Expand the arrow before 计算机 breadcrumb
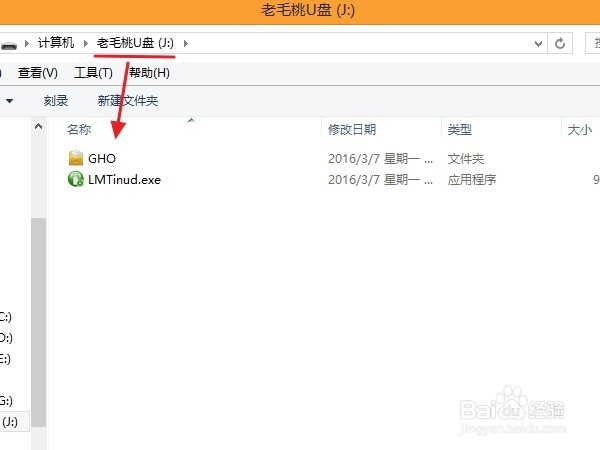The width and height of the screenshot is (600, 450). [x=27, y=43]
